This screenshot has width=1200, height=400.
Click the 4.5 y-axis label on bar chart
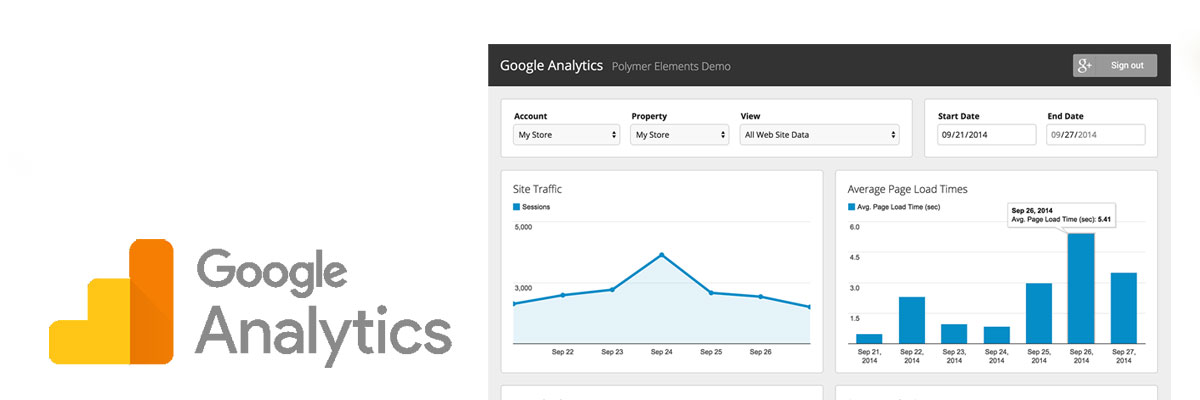[854, 257]
